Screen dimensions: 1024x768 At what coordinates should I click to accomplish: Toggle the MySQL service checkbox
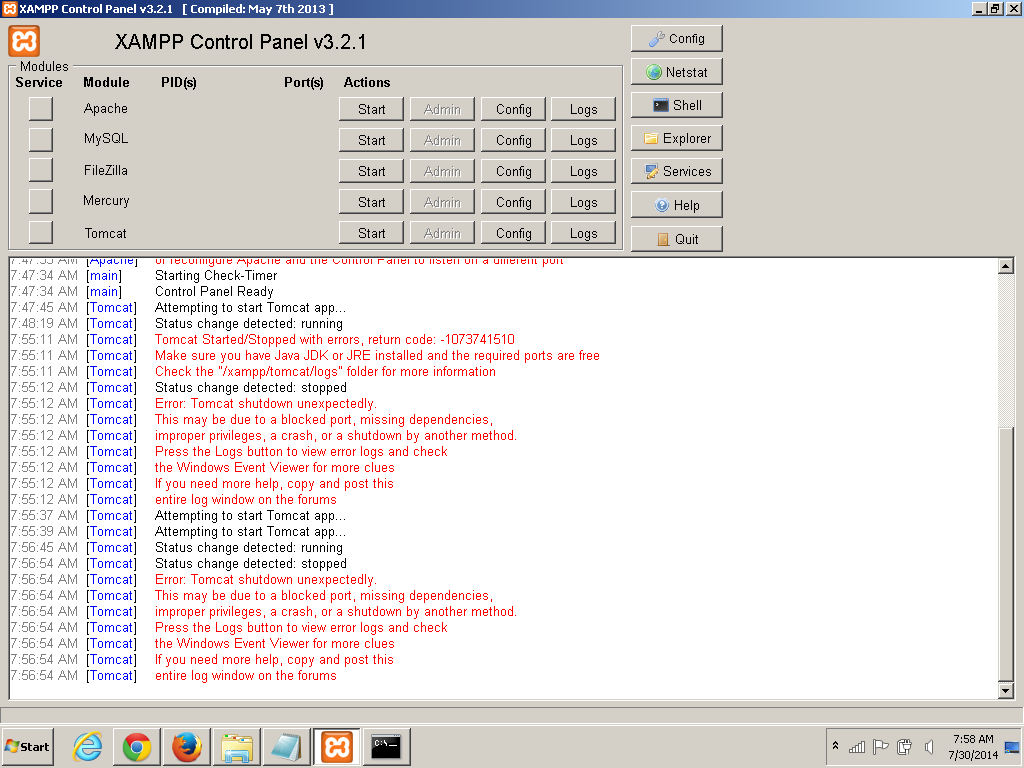tap(40, 139)
